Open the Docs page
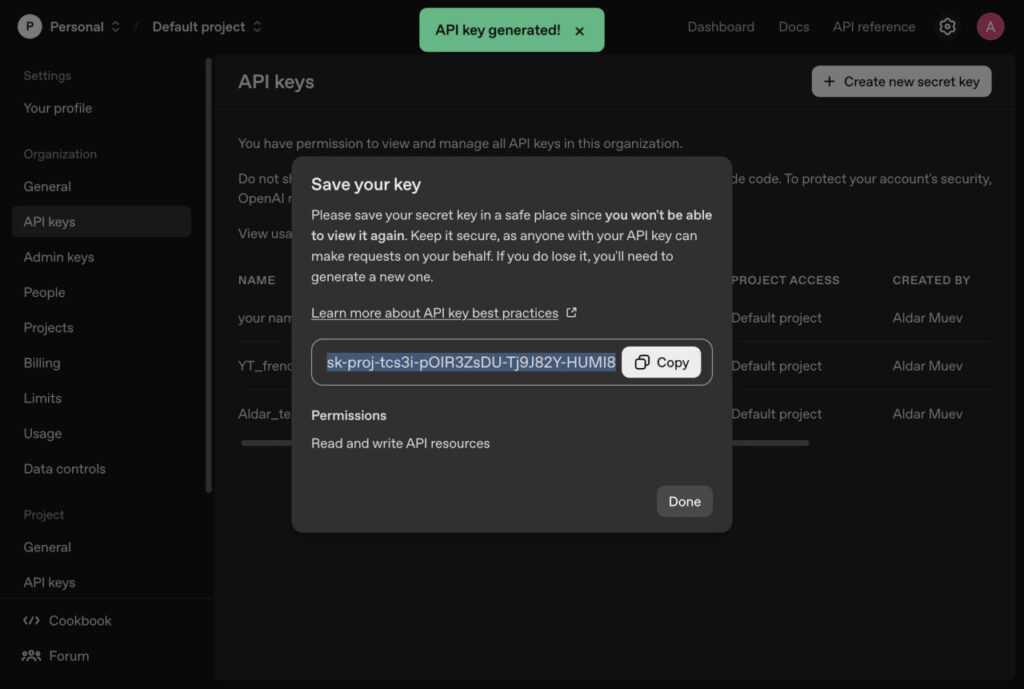The width and height of the screenshot is (1024, 689). [793, 27]
